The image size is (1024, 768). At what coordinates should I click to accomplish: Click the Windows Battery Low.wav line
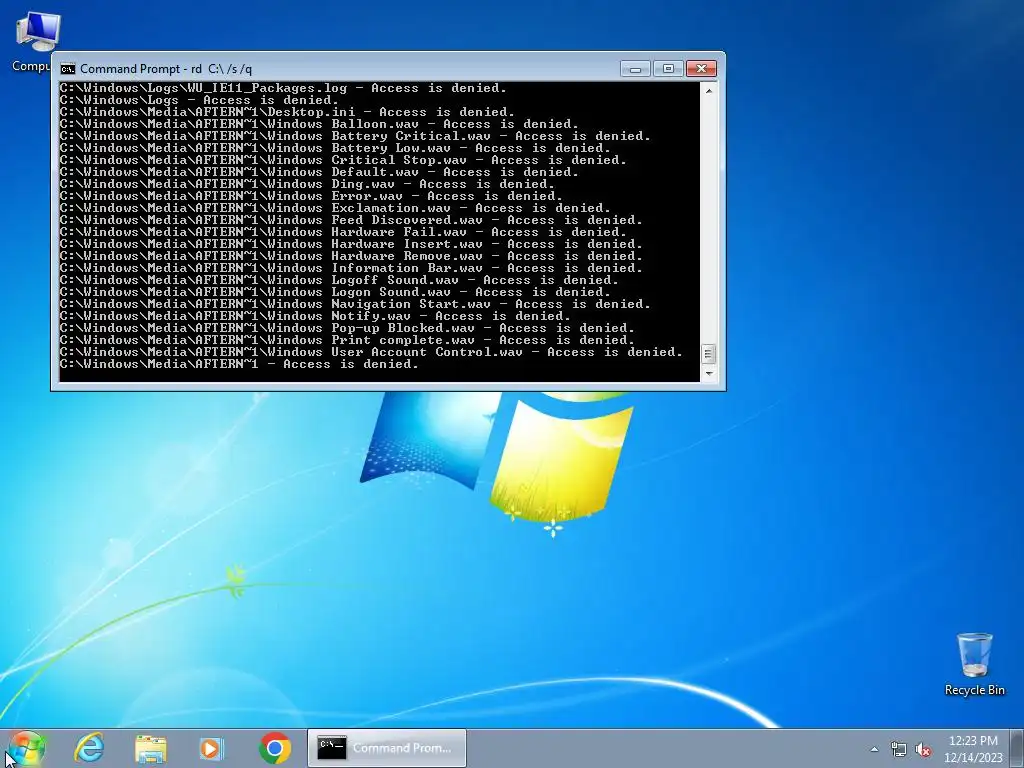coord(335,148)
